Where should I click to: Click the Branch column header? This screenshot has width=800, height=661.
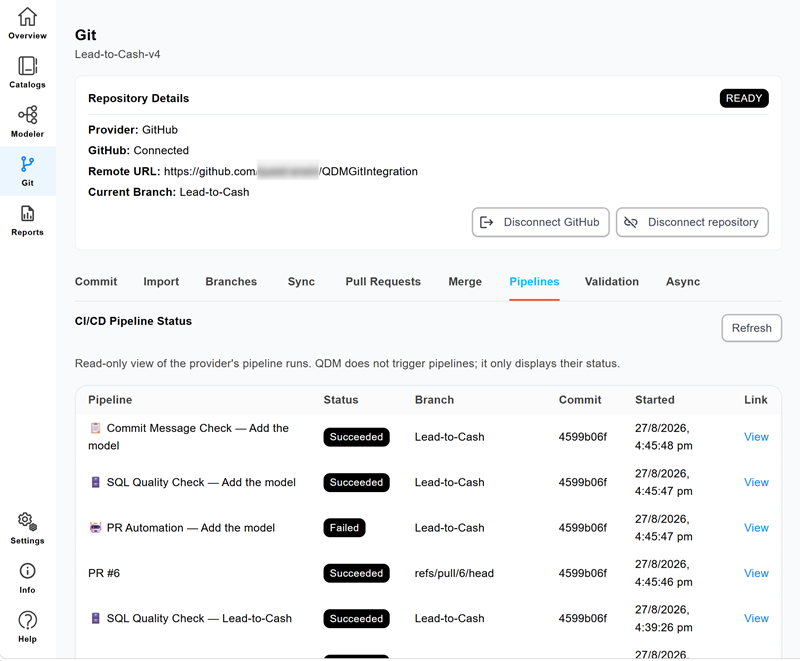click(434, 400)
